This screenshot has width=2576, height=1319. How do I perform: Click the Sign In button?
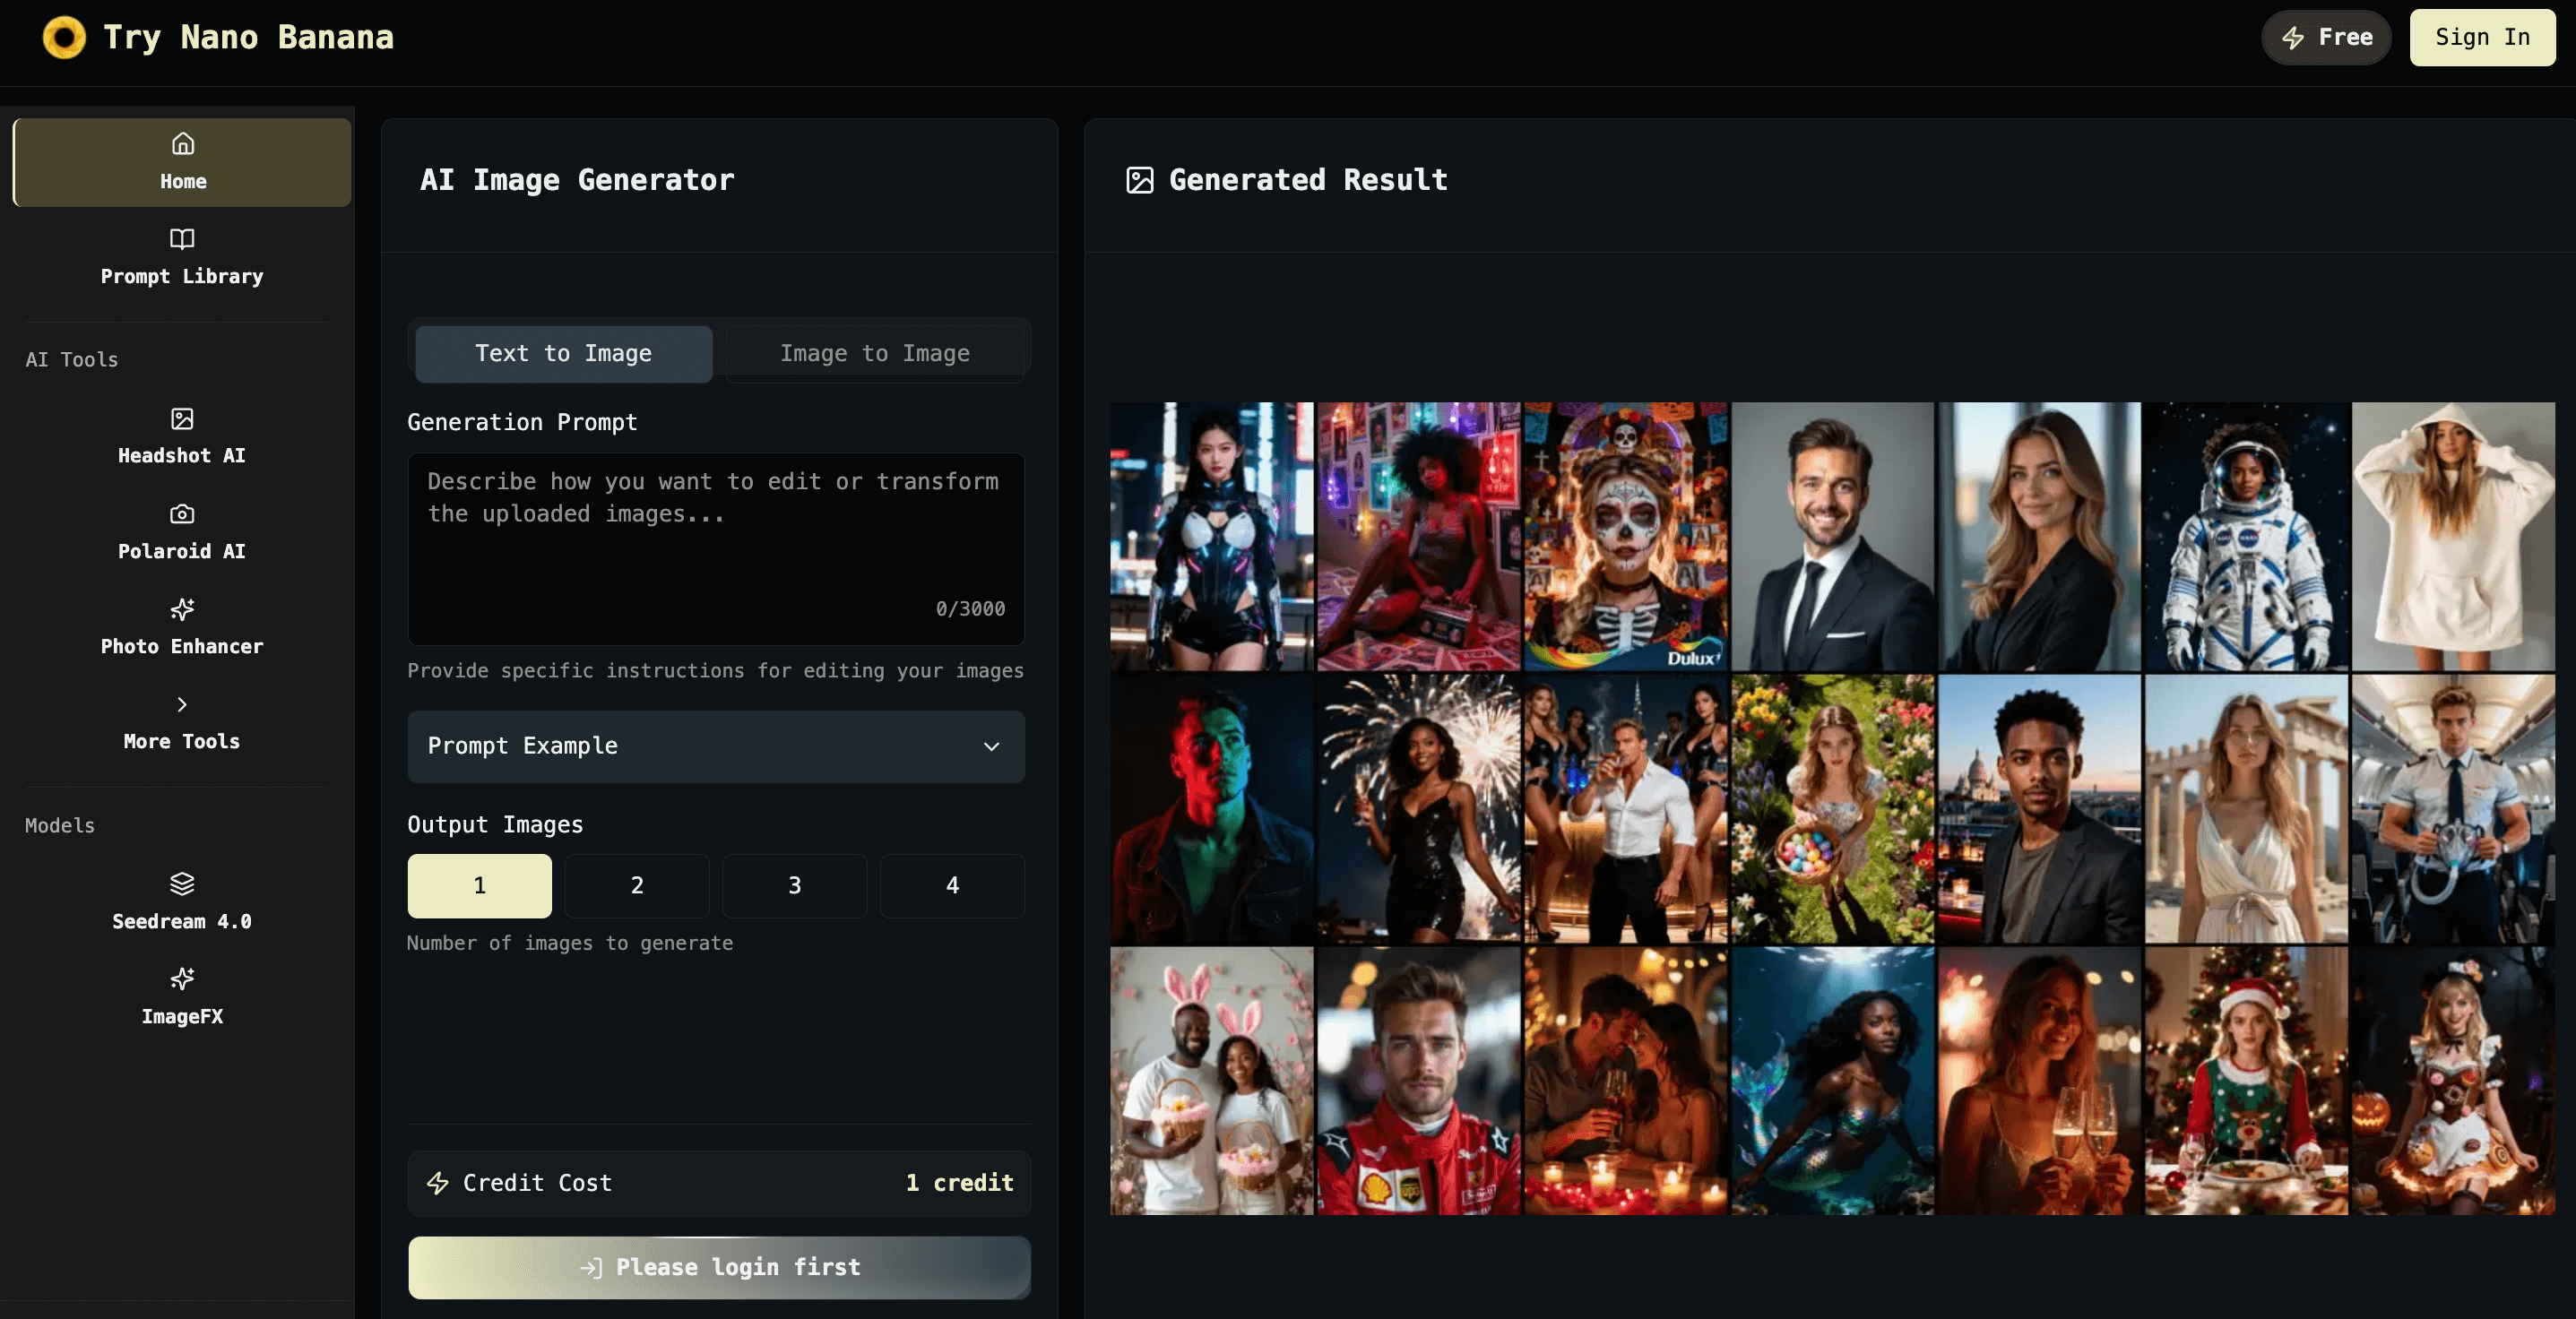tap(2481, 38)
